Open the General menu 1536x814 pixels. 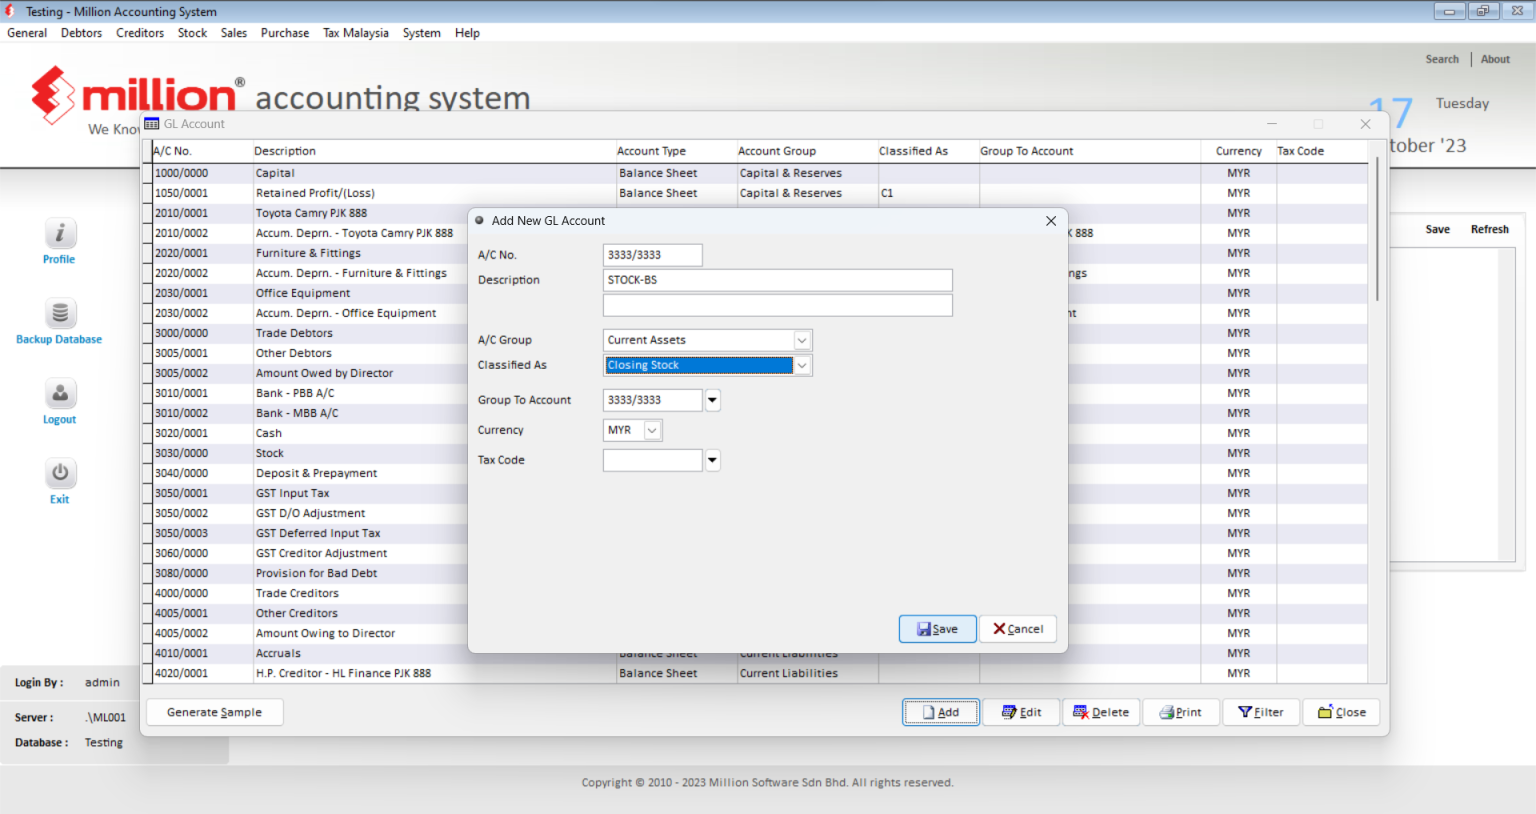pyautogui.click(x=27, y=33)
